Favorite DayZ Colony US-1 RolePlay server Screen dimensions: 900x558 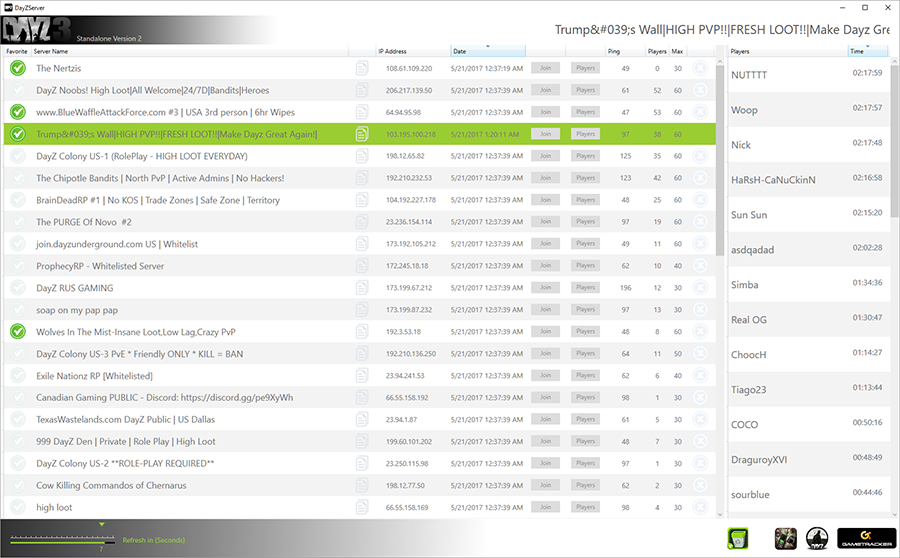point(18,156)
